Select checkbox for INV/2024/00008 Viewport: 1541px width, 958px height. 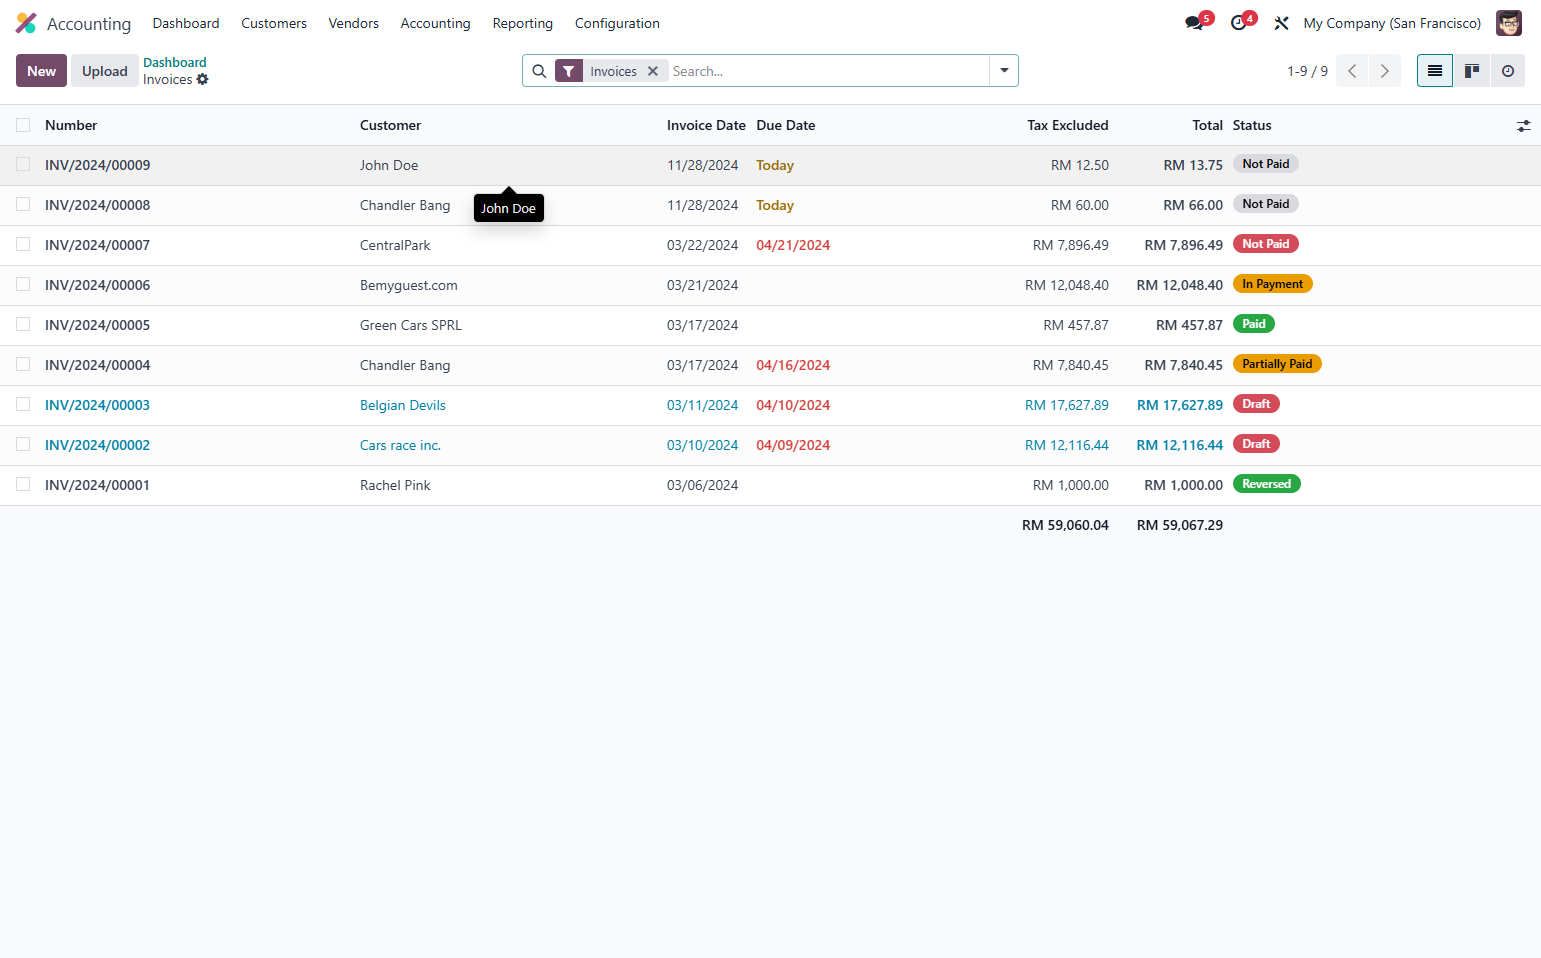23,204
